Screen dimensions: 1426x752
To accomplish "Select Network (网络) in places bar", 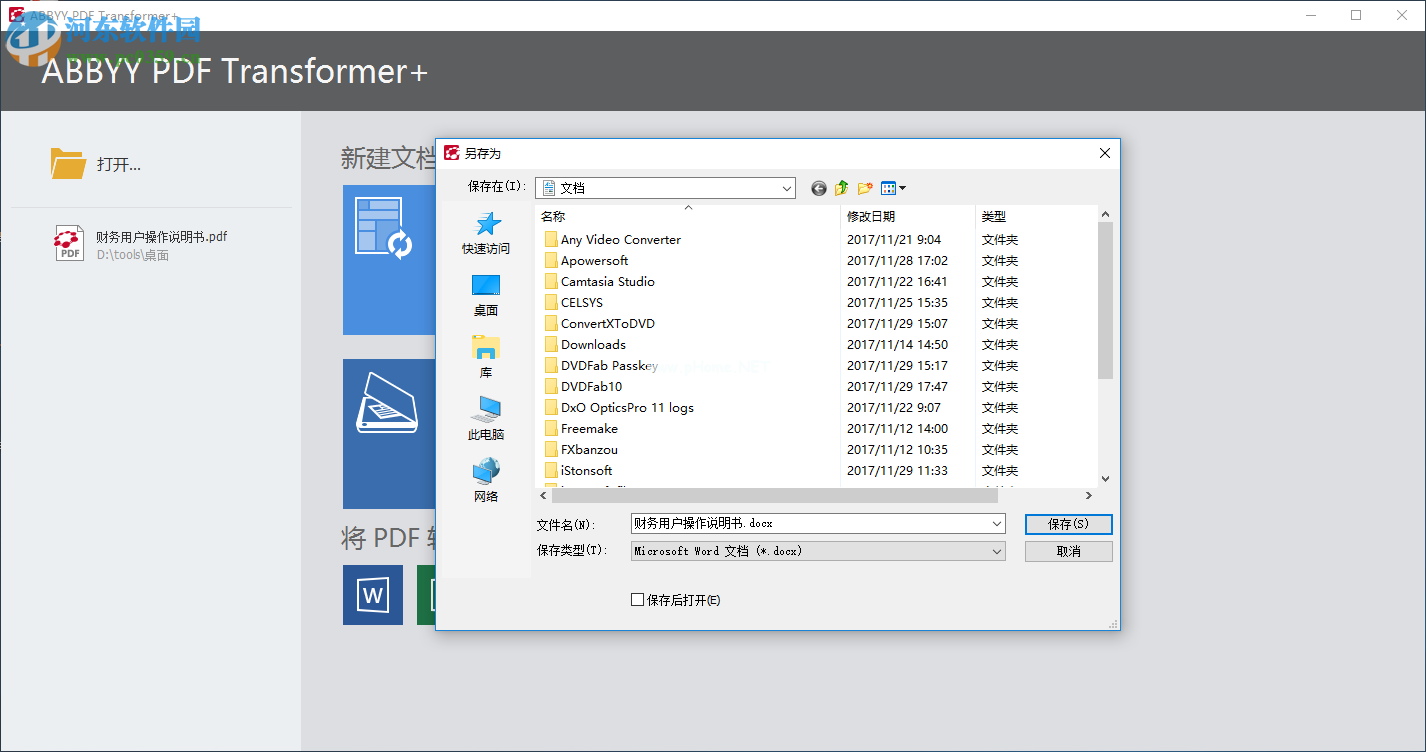I will tap(486, 482).
